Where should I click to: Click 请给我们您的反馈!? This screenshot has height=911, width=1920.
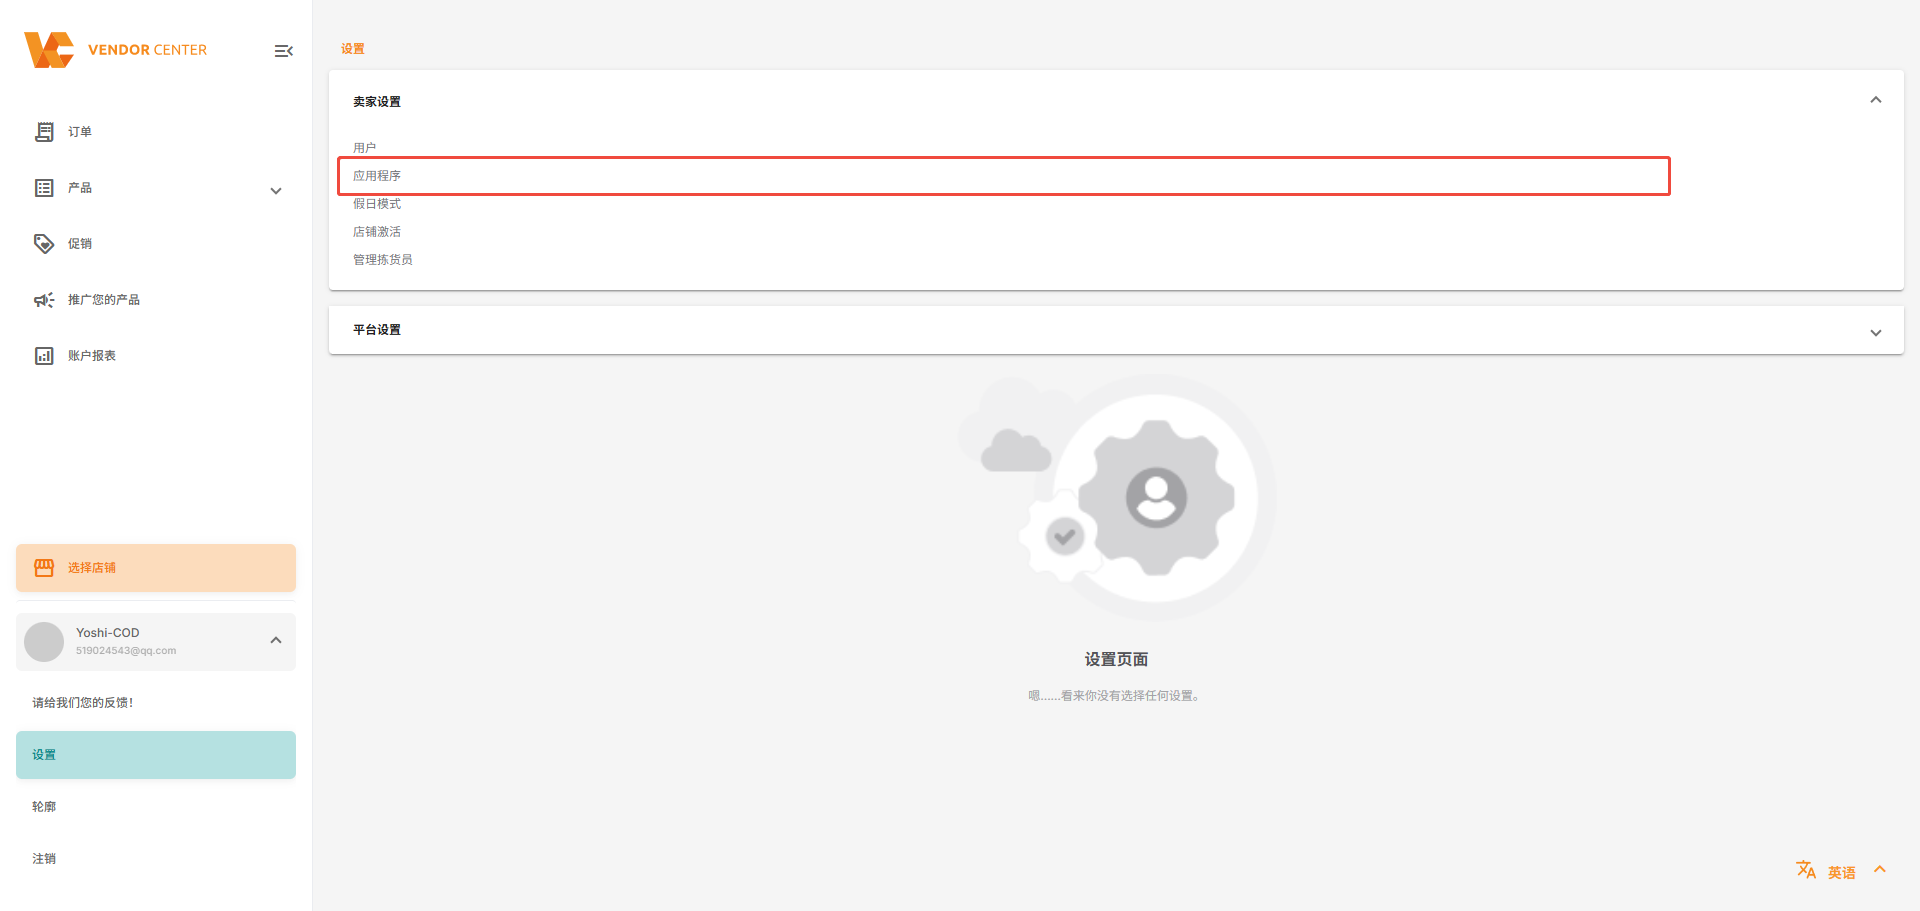click(83, 703)
